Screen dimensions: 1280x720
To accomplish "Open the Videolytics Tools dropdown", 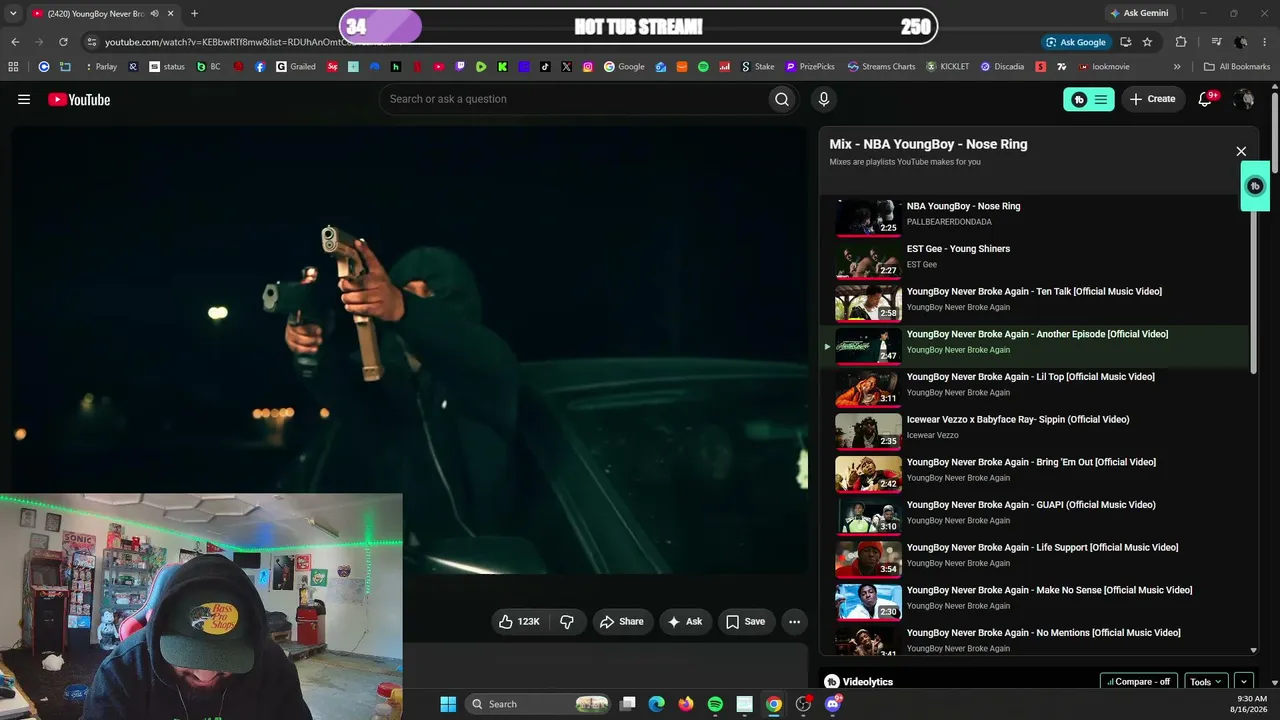I will [1206, 682].
